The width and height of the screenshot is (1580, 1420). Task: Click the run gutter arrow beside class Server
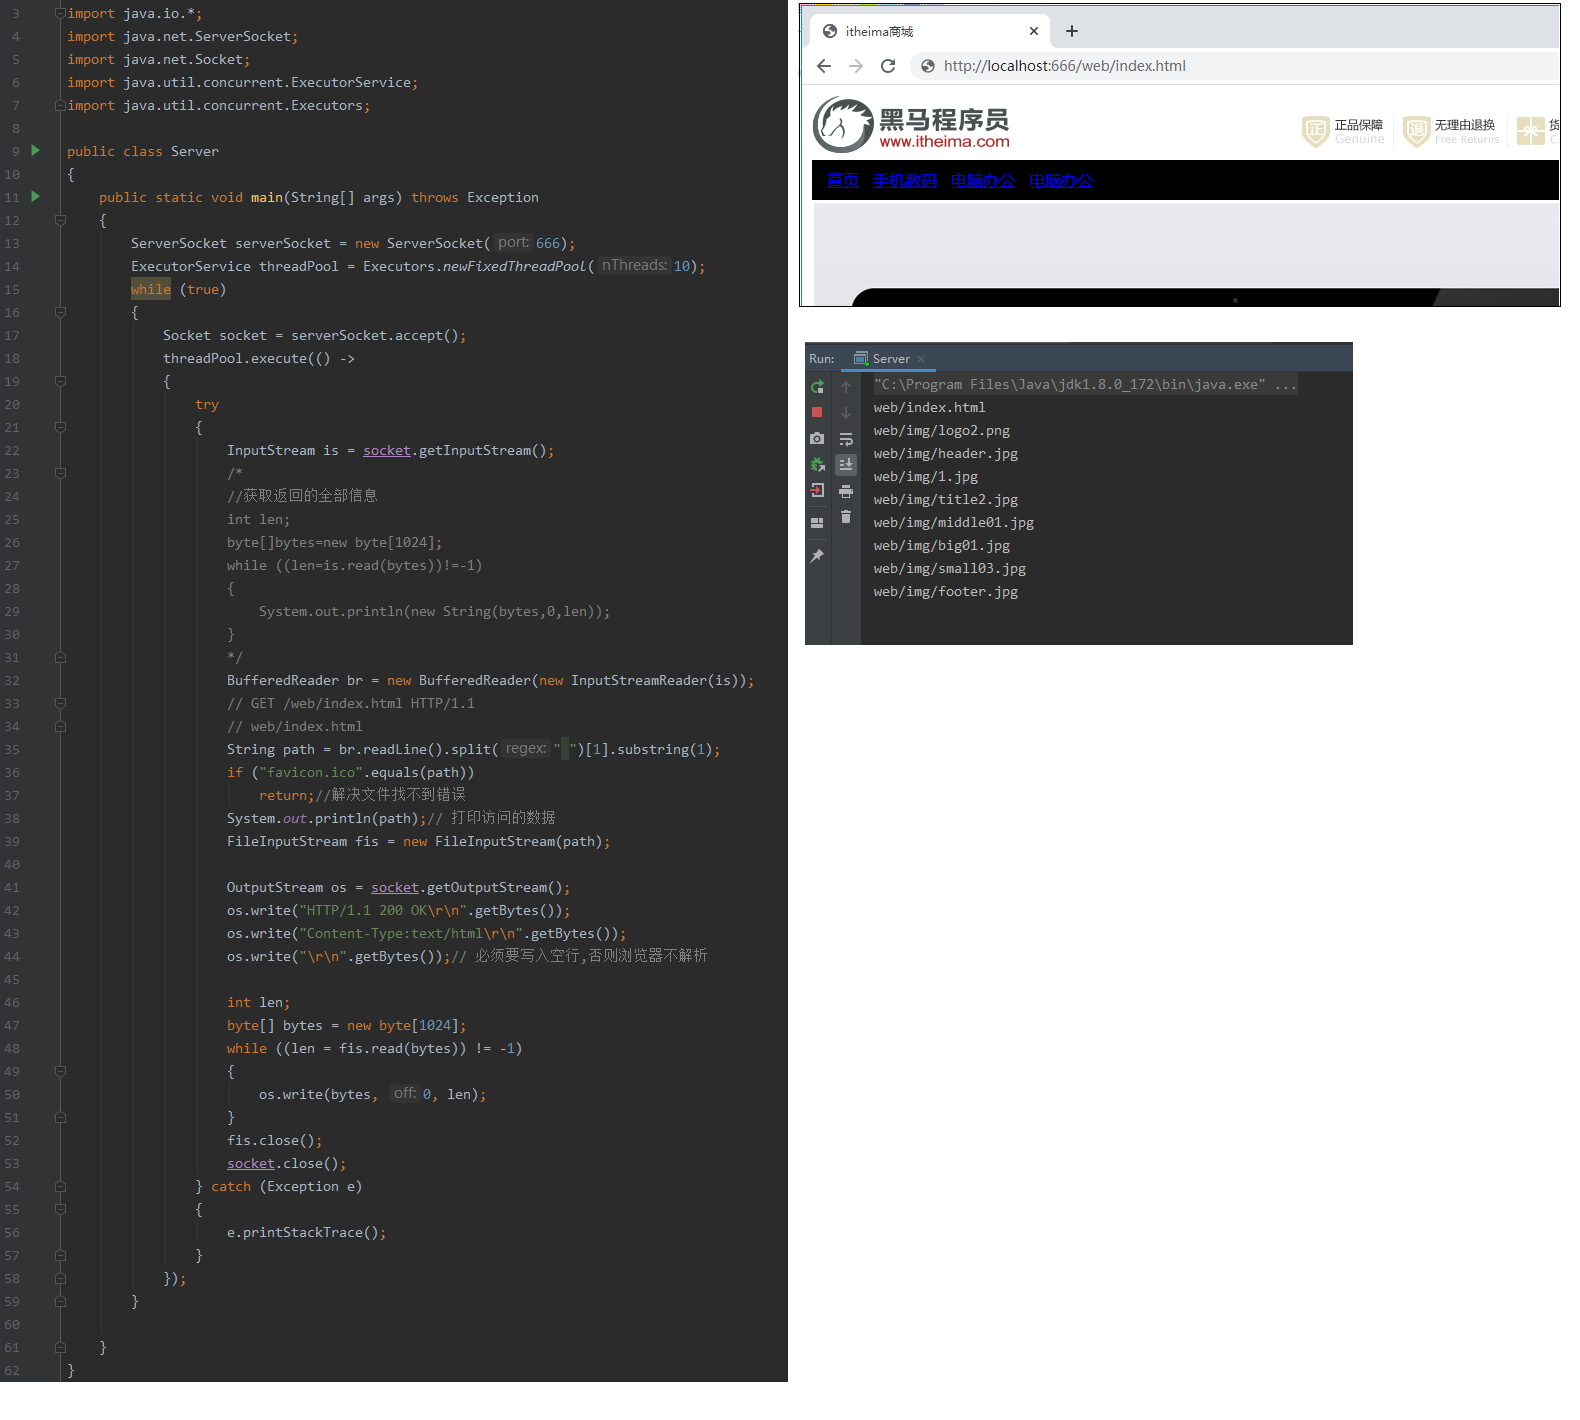click(36, 151)
